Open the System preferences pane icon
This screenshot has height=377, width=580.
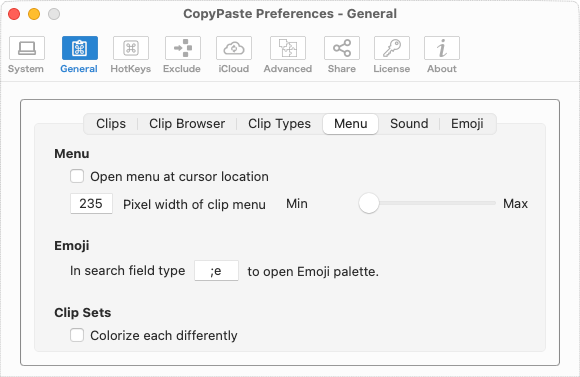pyautogui.click(x=27, y=48)
